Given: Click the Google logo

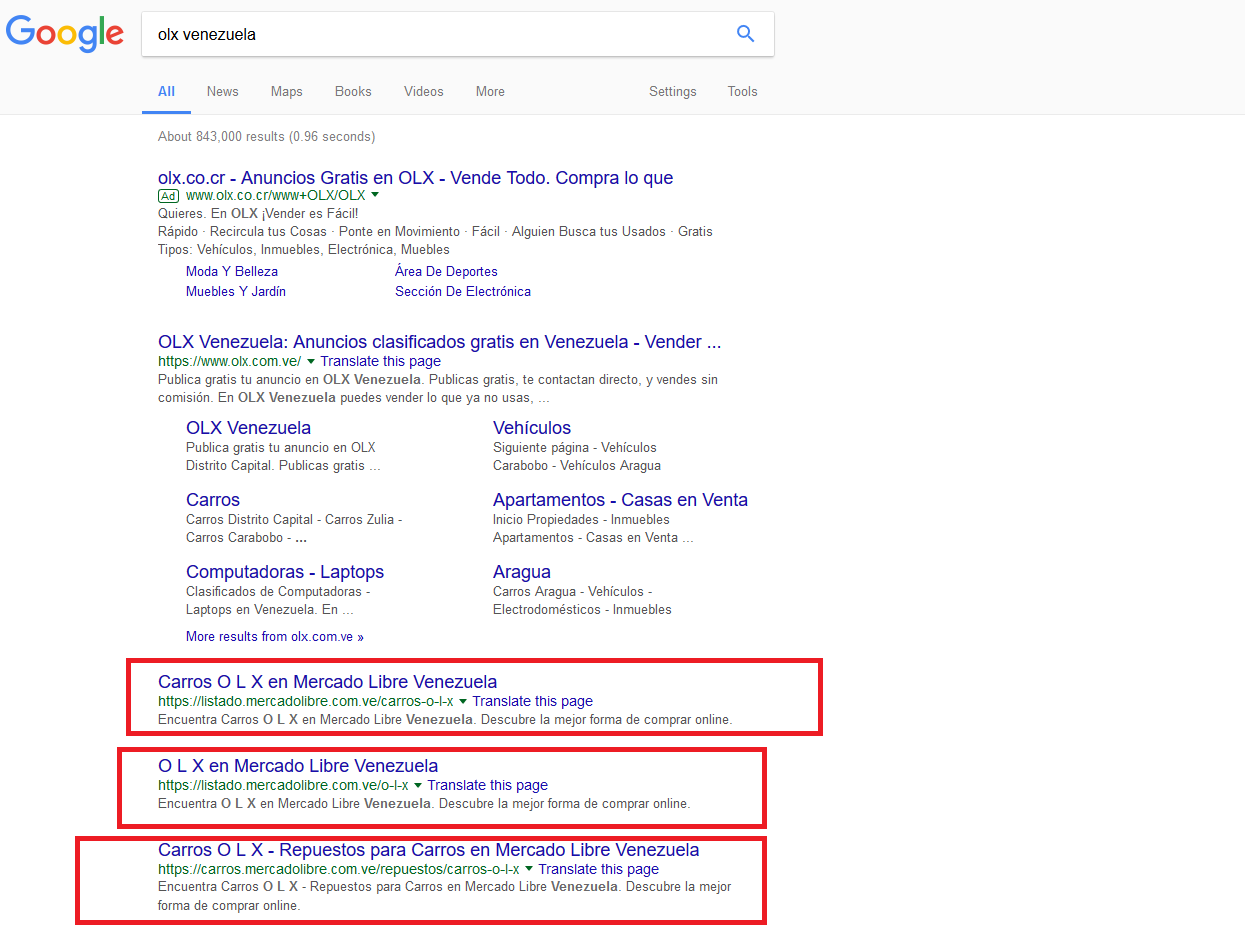Looking at the screenshot, I should pyautogui.click(x=65, y=34).
